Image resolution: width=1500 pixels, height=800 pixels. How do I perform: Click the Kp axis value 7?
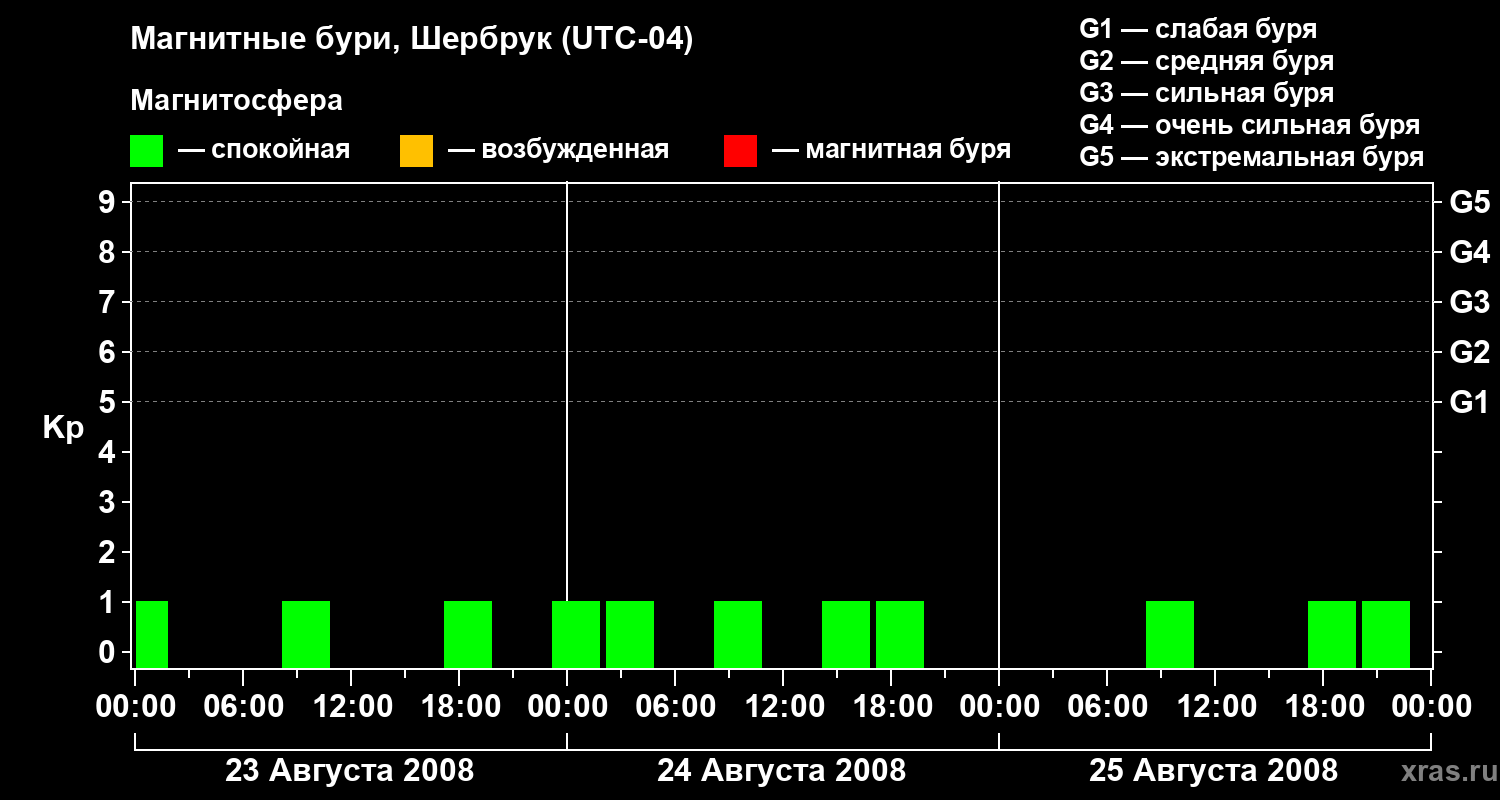tap(109, 302)
